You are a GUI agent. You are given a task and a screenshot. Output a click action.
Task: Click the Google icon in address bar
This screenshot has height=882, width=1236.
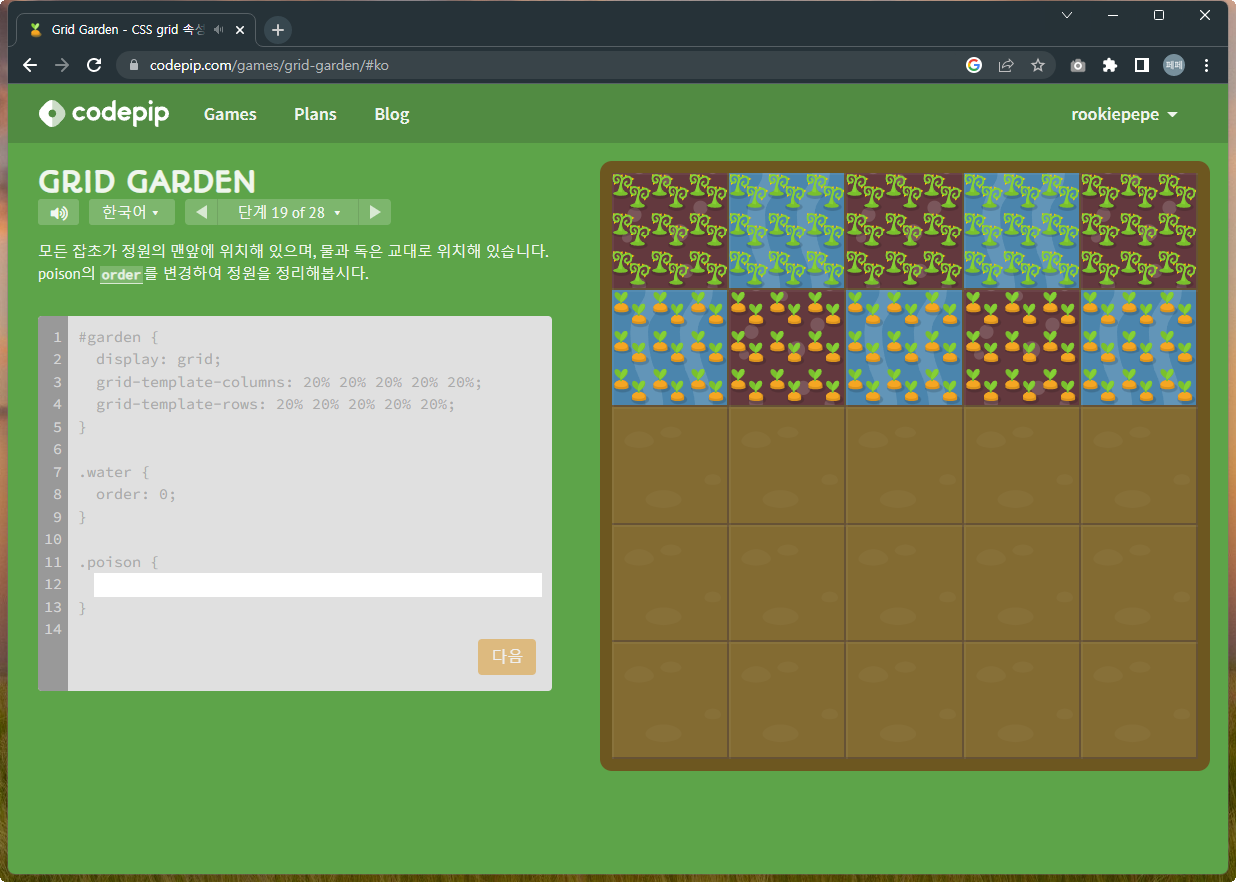click(974, 65)
